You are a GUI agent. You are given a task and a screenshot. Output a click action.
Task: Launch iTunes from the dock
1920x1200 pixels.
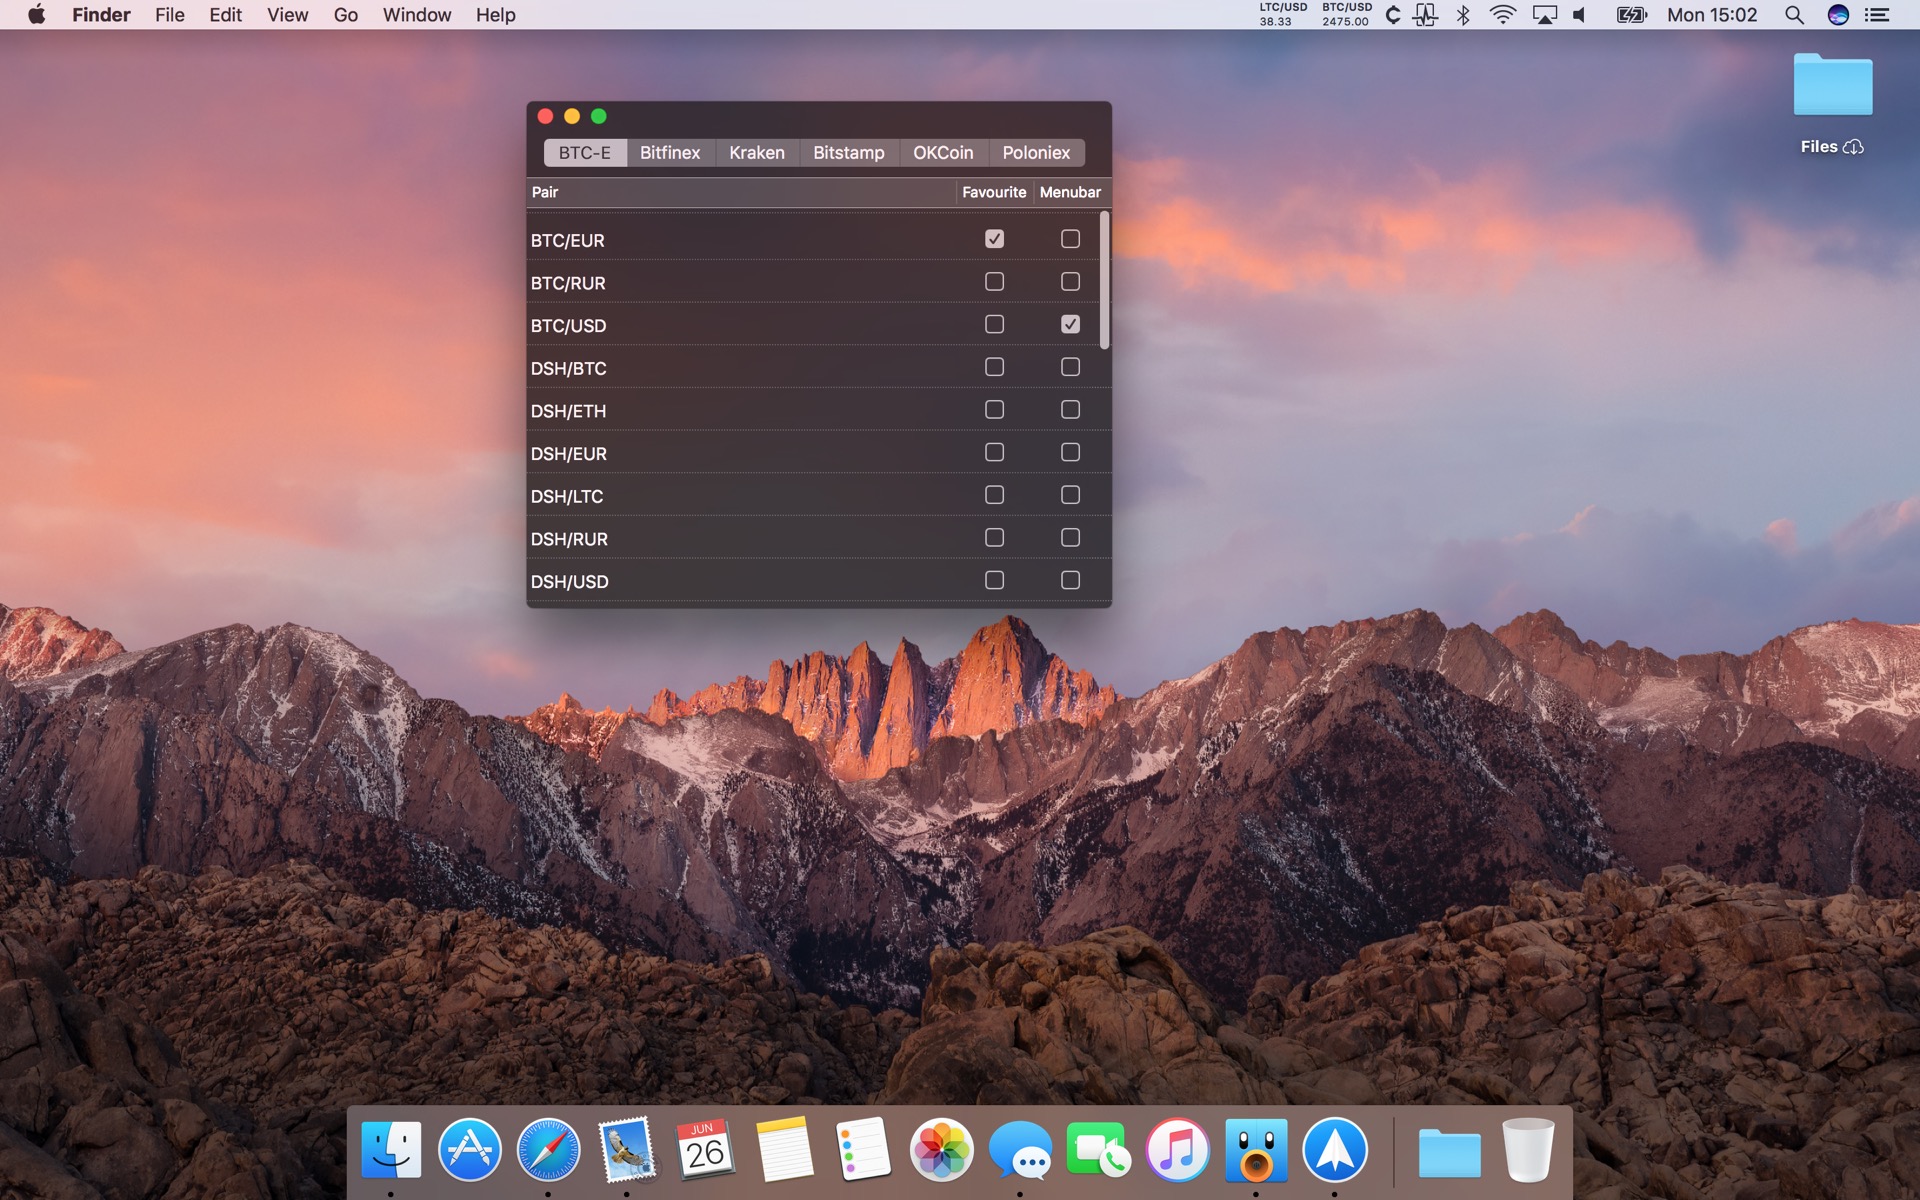(1177, 1150)
